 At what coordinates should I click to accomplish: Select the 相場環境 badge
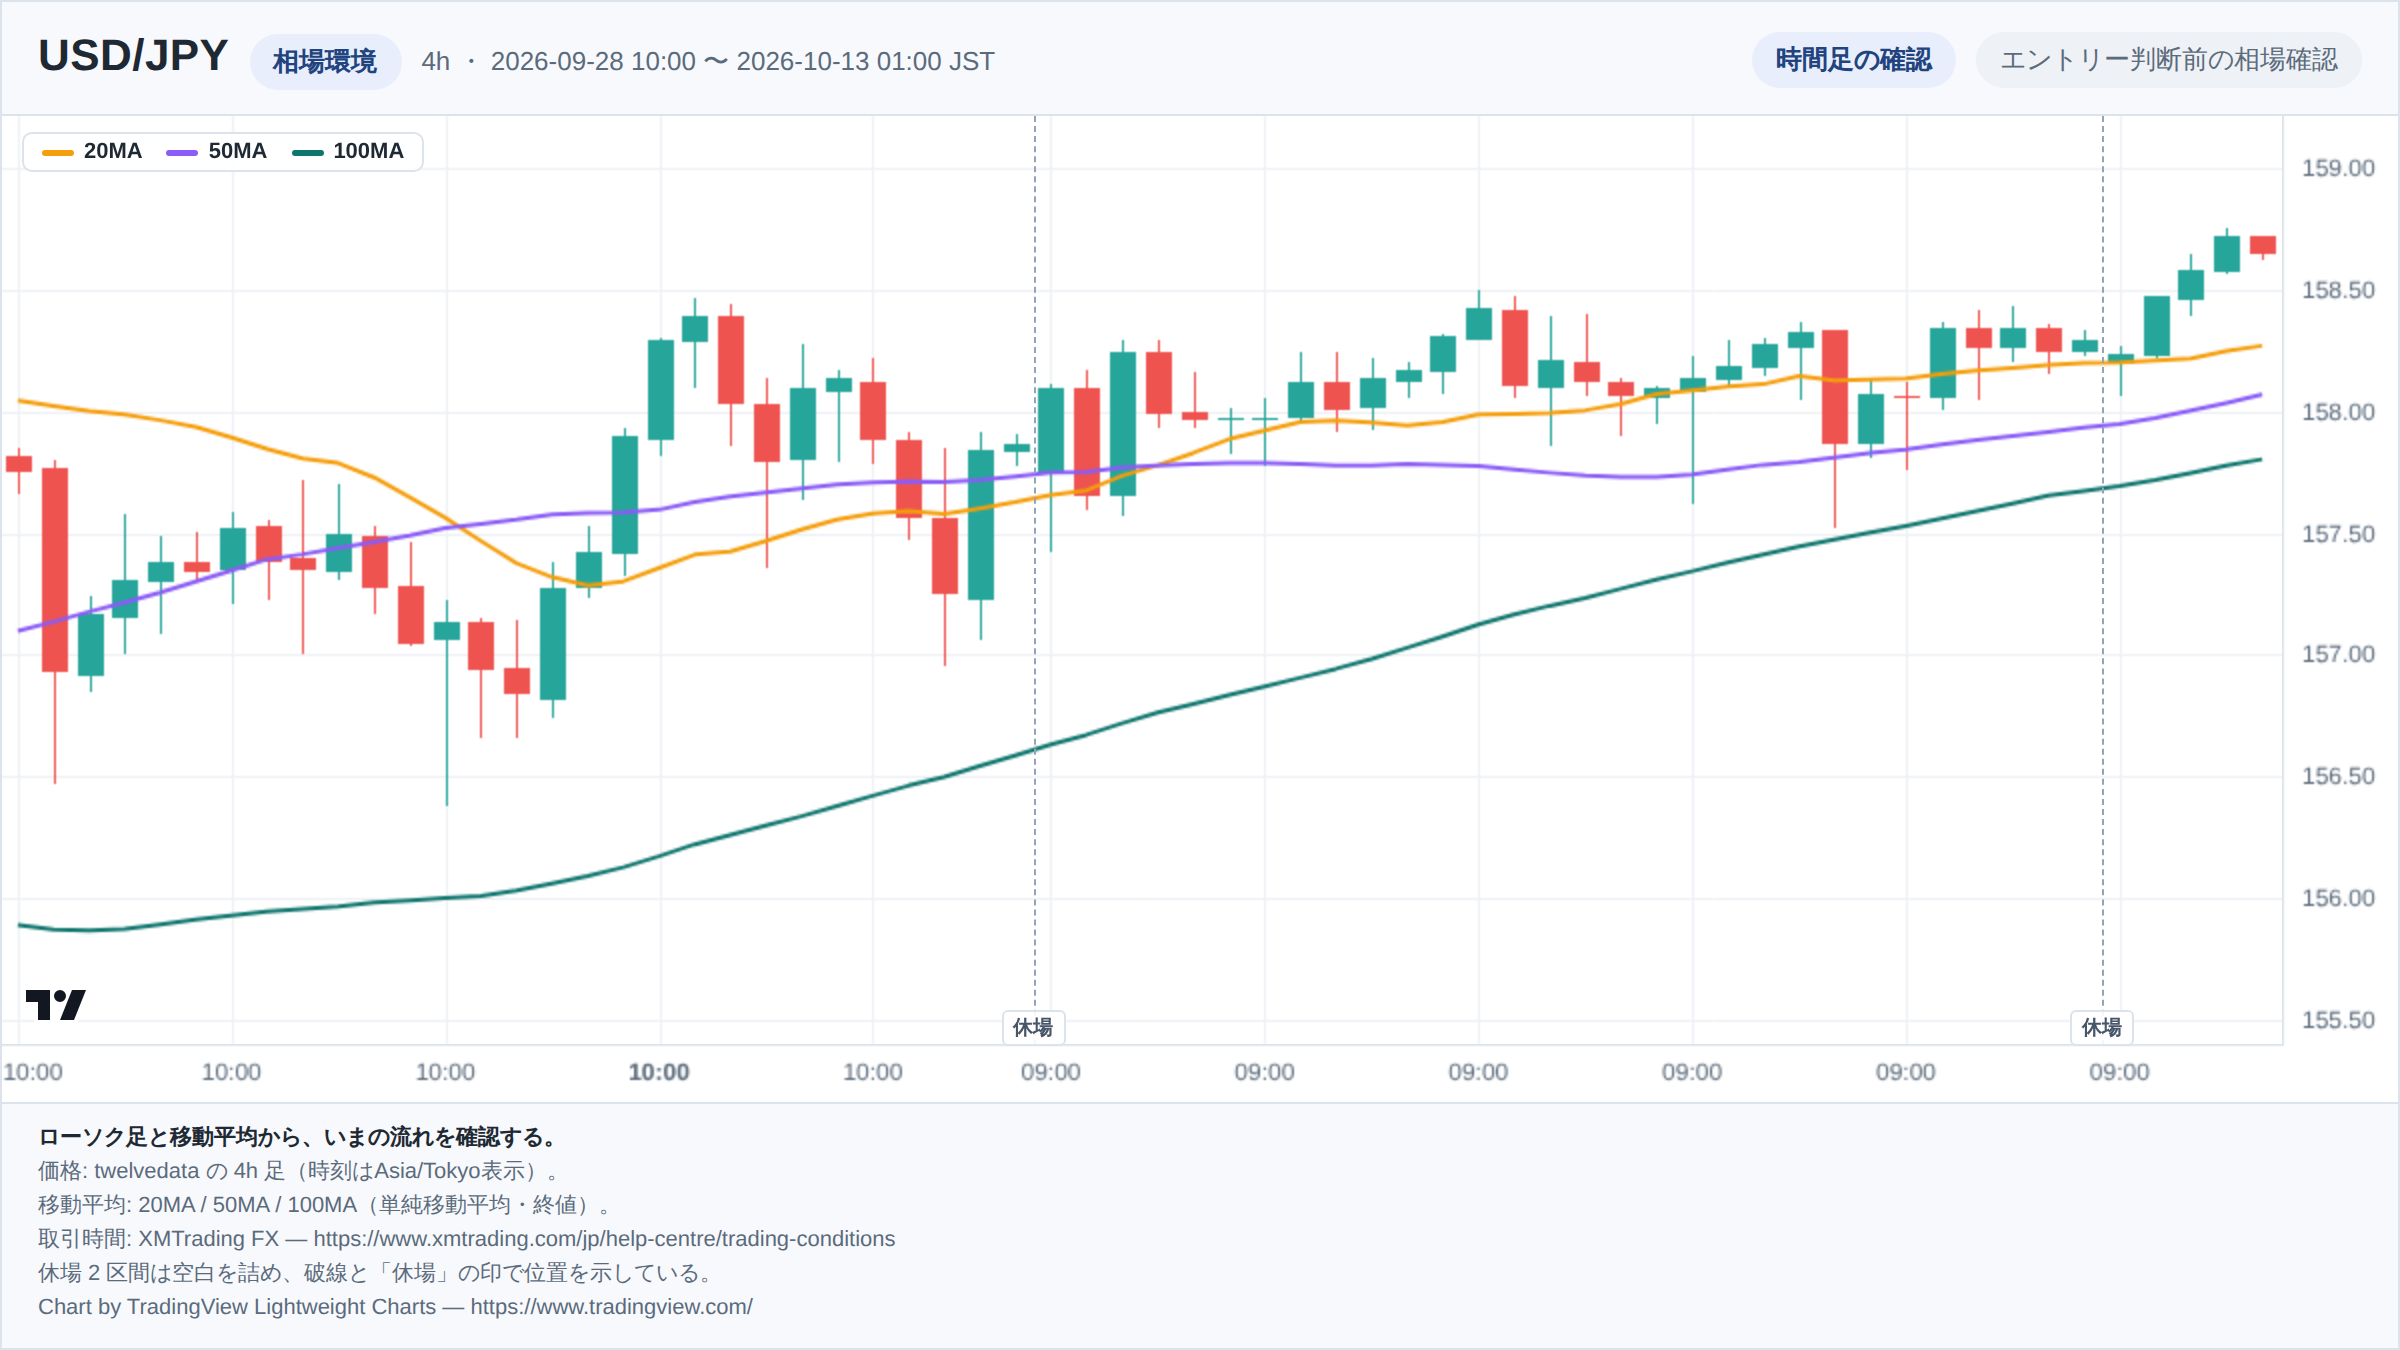[x=325, y=61]
